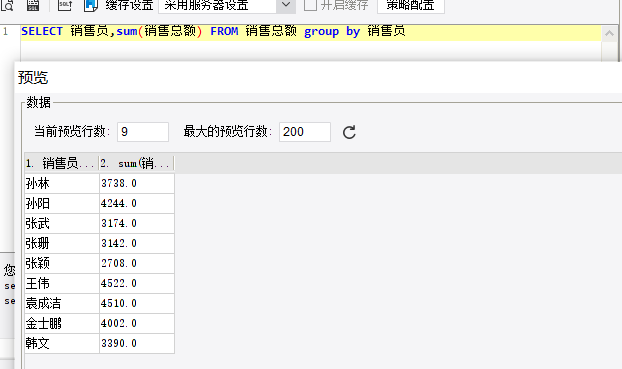Click the 2708.0 value cell
The image size is (622, 369).
[137, 263]
